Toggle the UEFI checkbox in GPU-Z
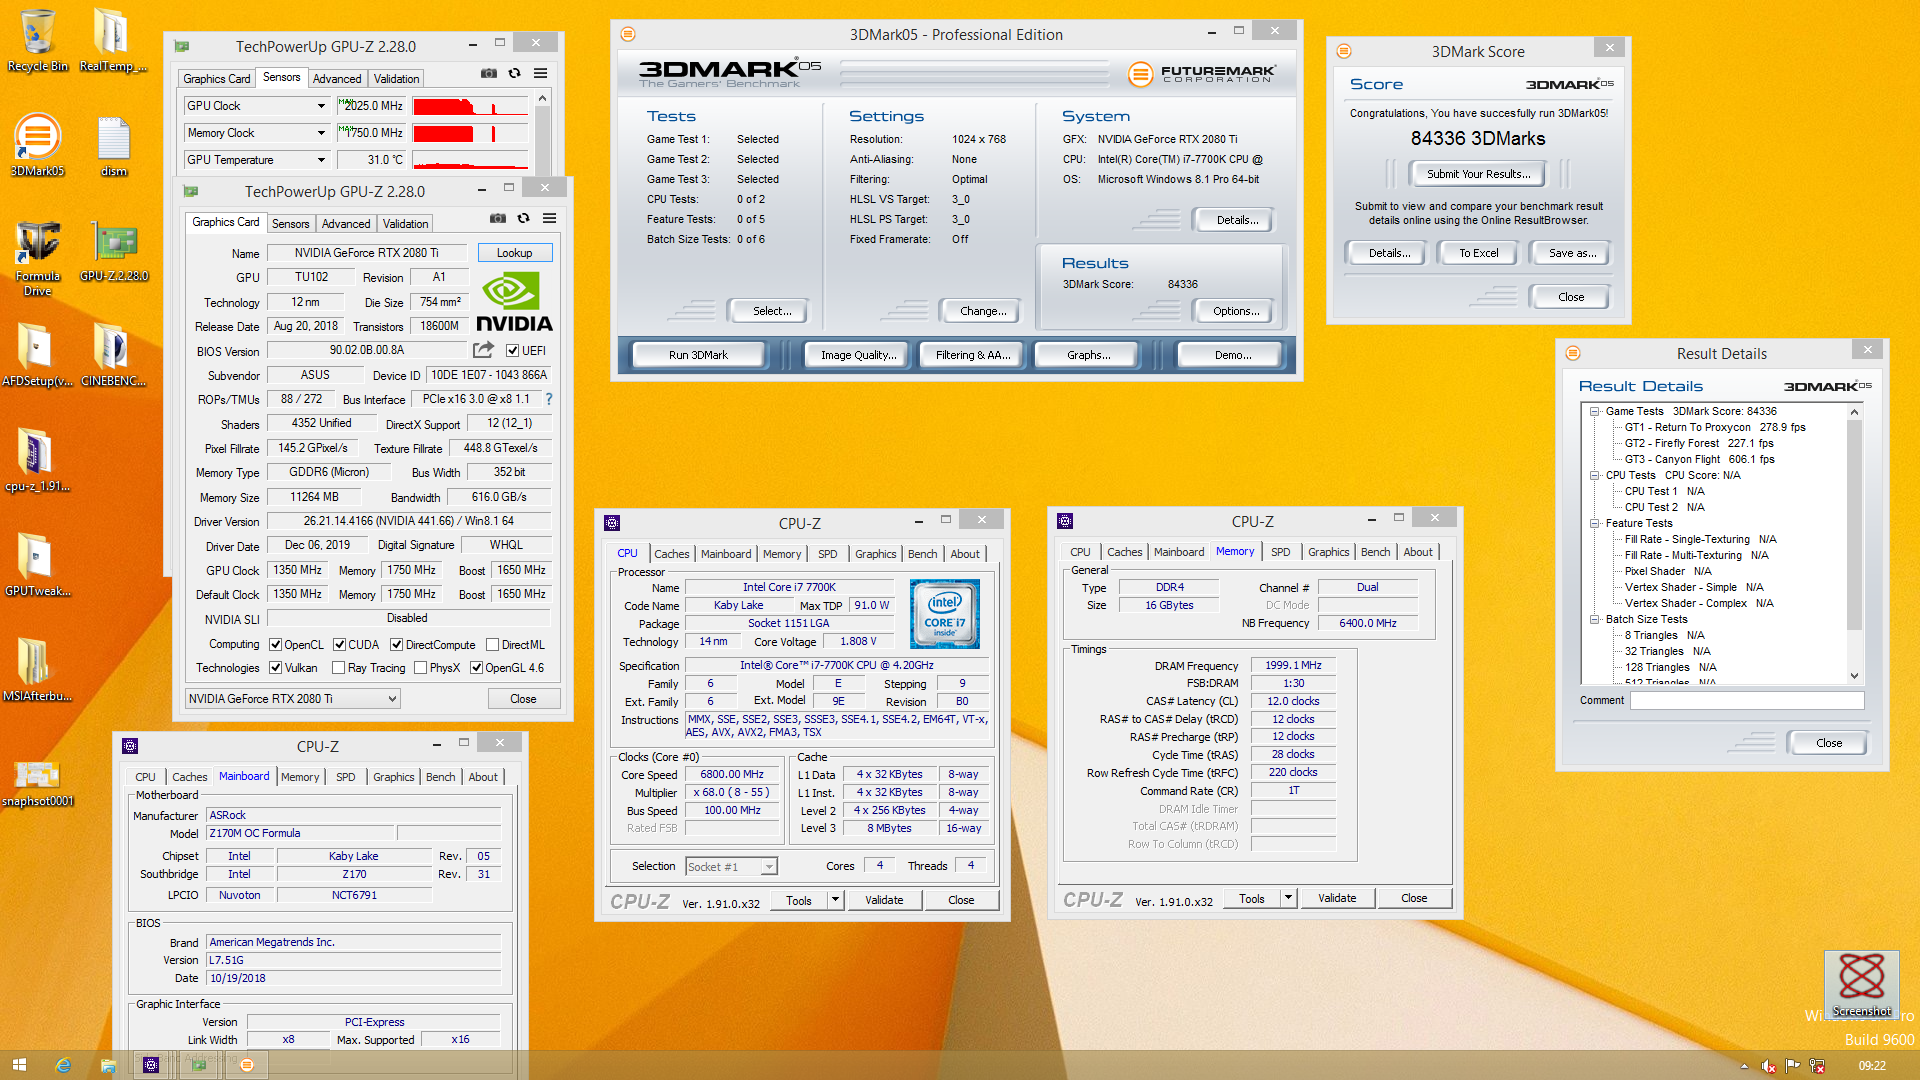 [512, 351]
